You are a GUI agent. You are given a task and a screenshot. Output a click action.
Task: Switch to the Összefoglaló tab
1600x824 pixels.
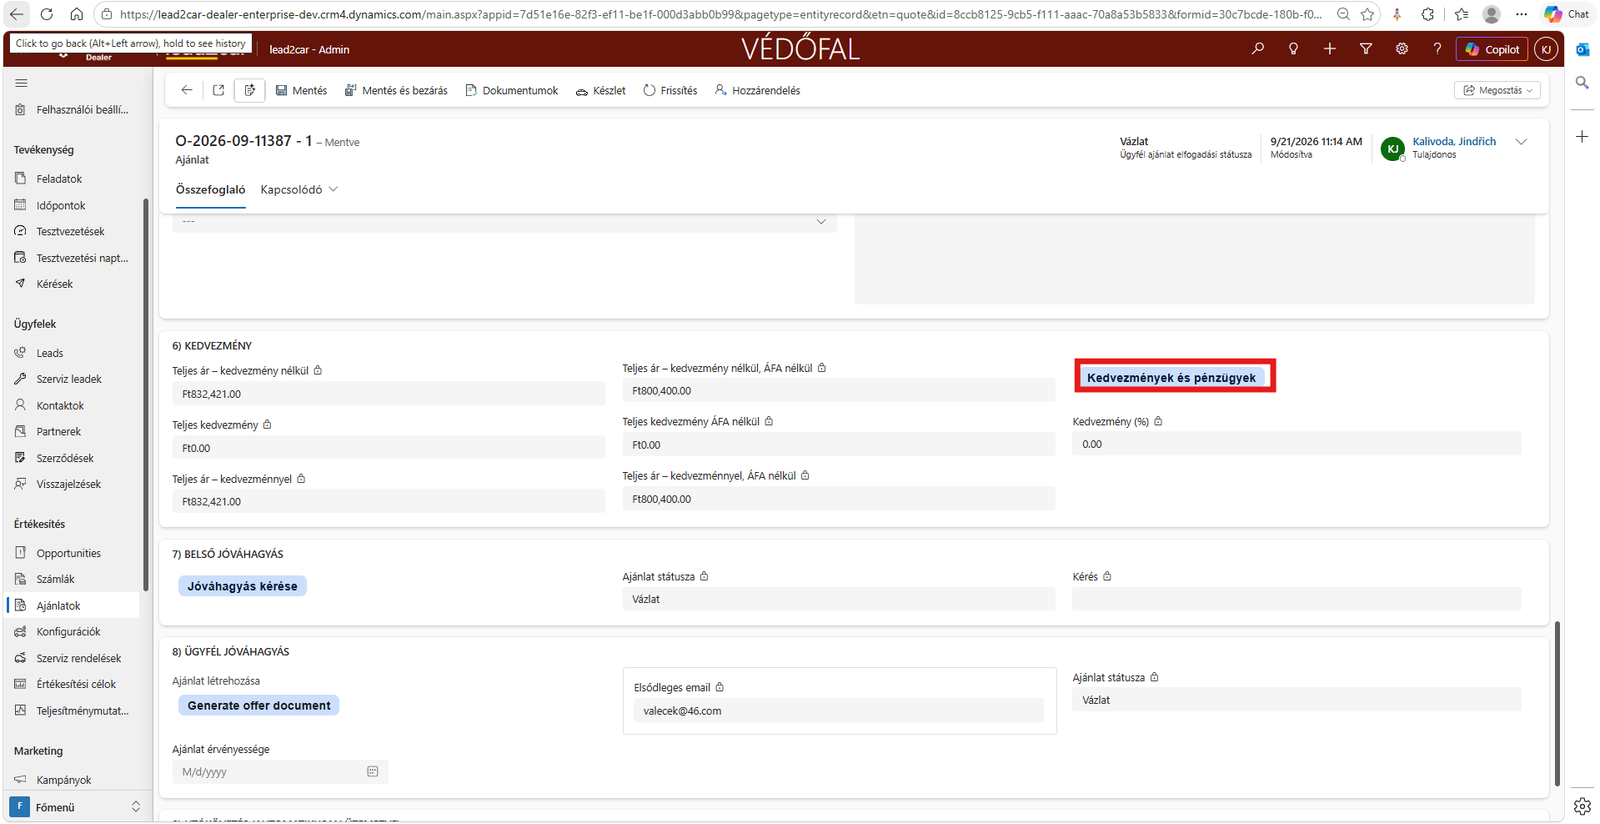click(210, 189)
